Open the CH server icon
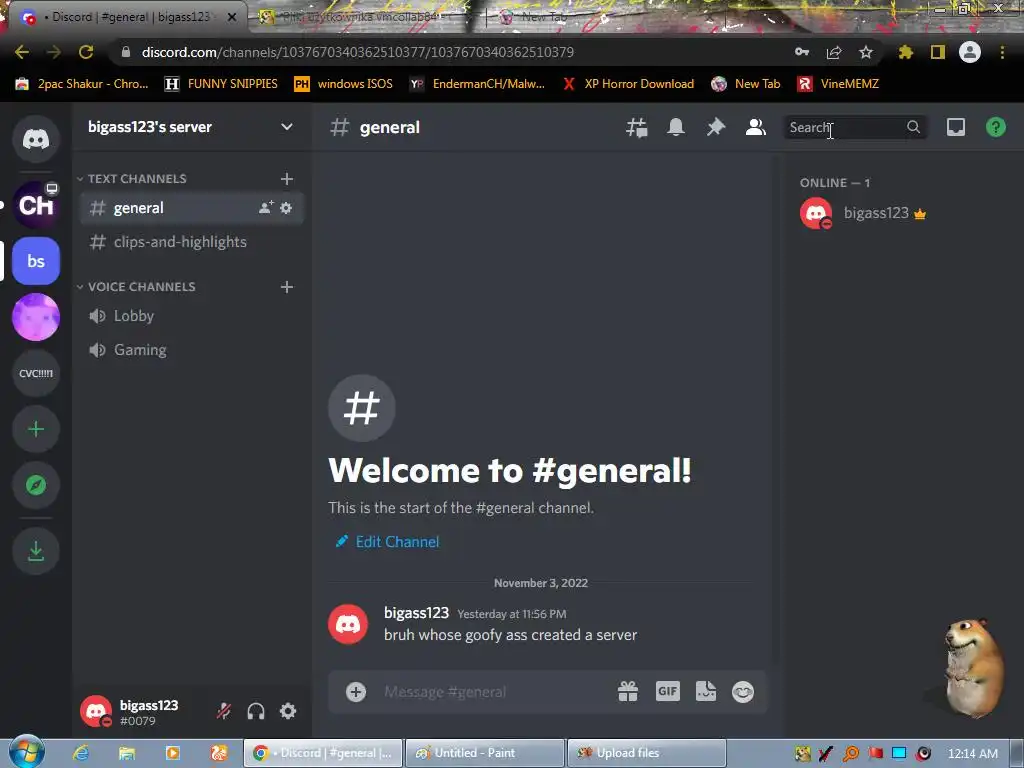 [36, 206]
